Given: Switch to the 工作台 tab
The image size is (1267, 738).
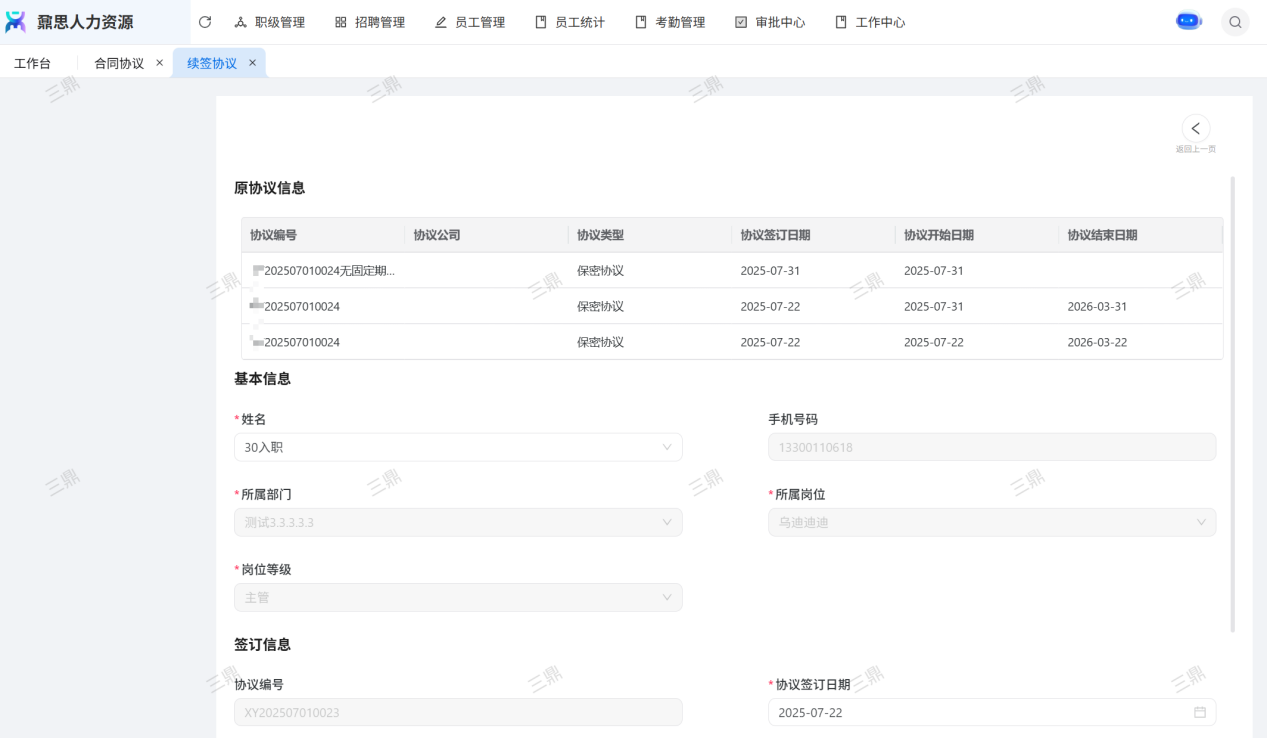Looking at the screenshot, I should point(32,63).
